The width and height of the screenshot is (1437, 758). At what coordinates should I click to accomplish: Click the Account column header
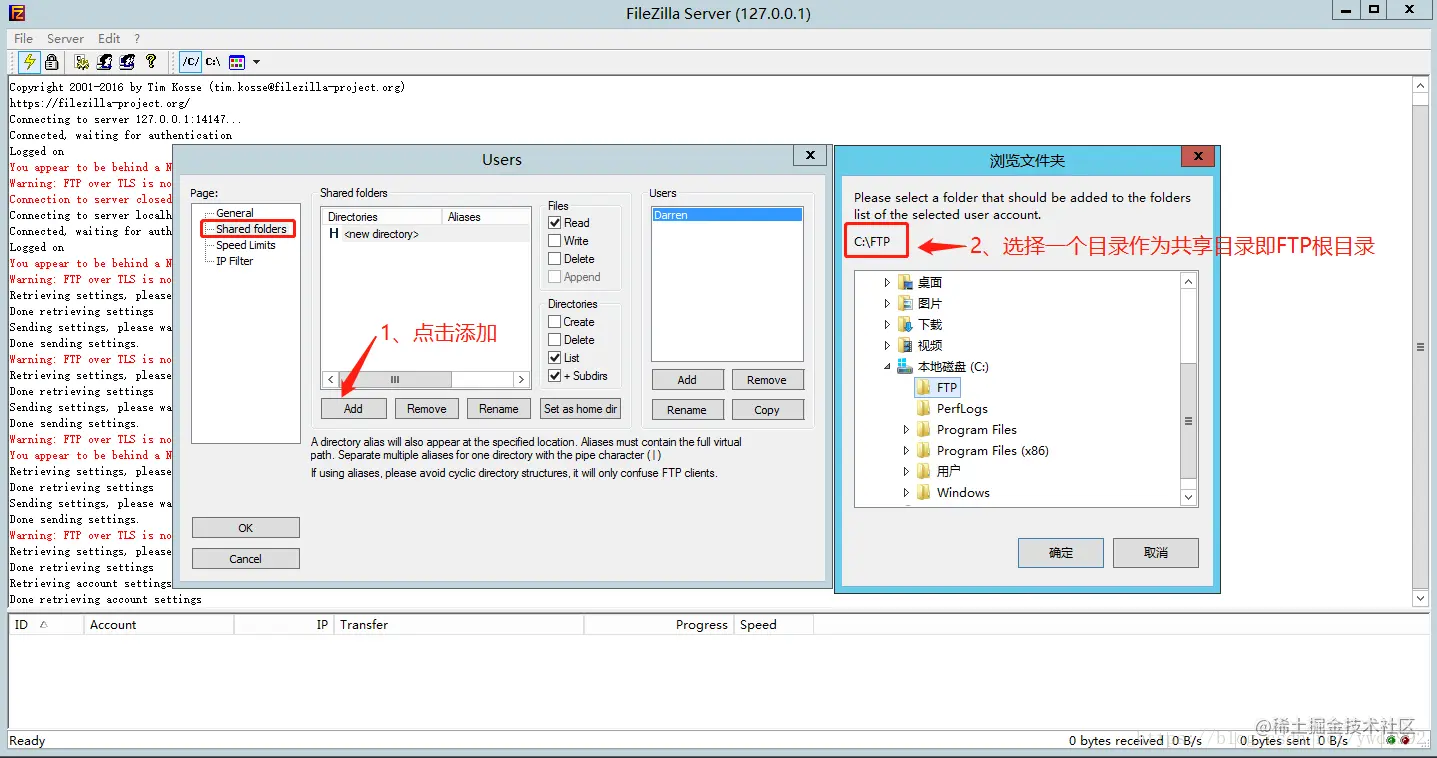[159, 625]
